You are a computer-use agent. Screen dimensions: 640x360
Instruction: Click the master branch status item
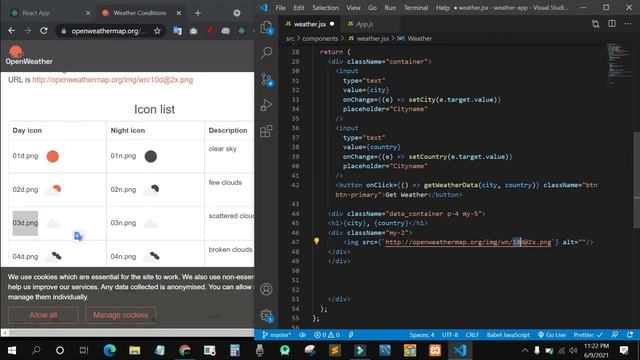tap(276, 335)
